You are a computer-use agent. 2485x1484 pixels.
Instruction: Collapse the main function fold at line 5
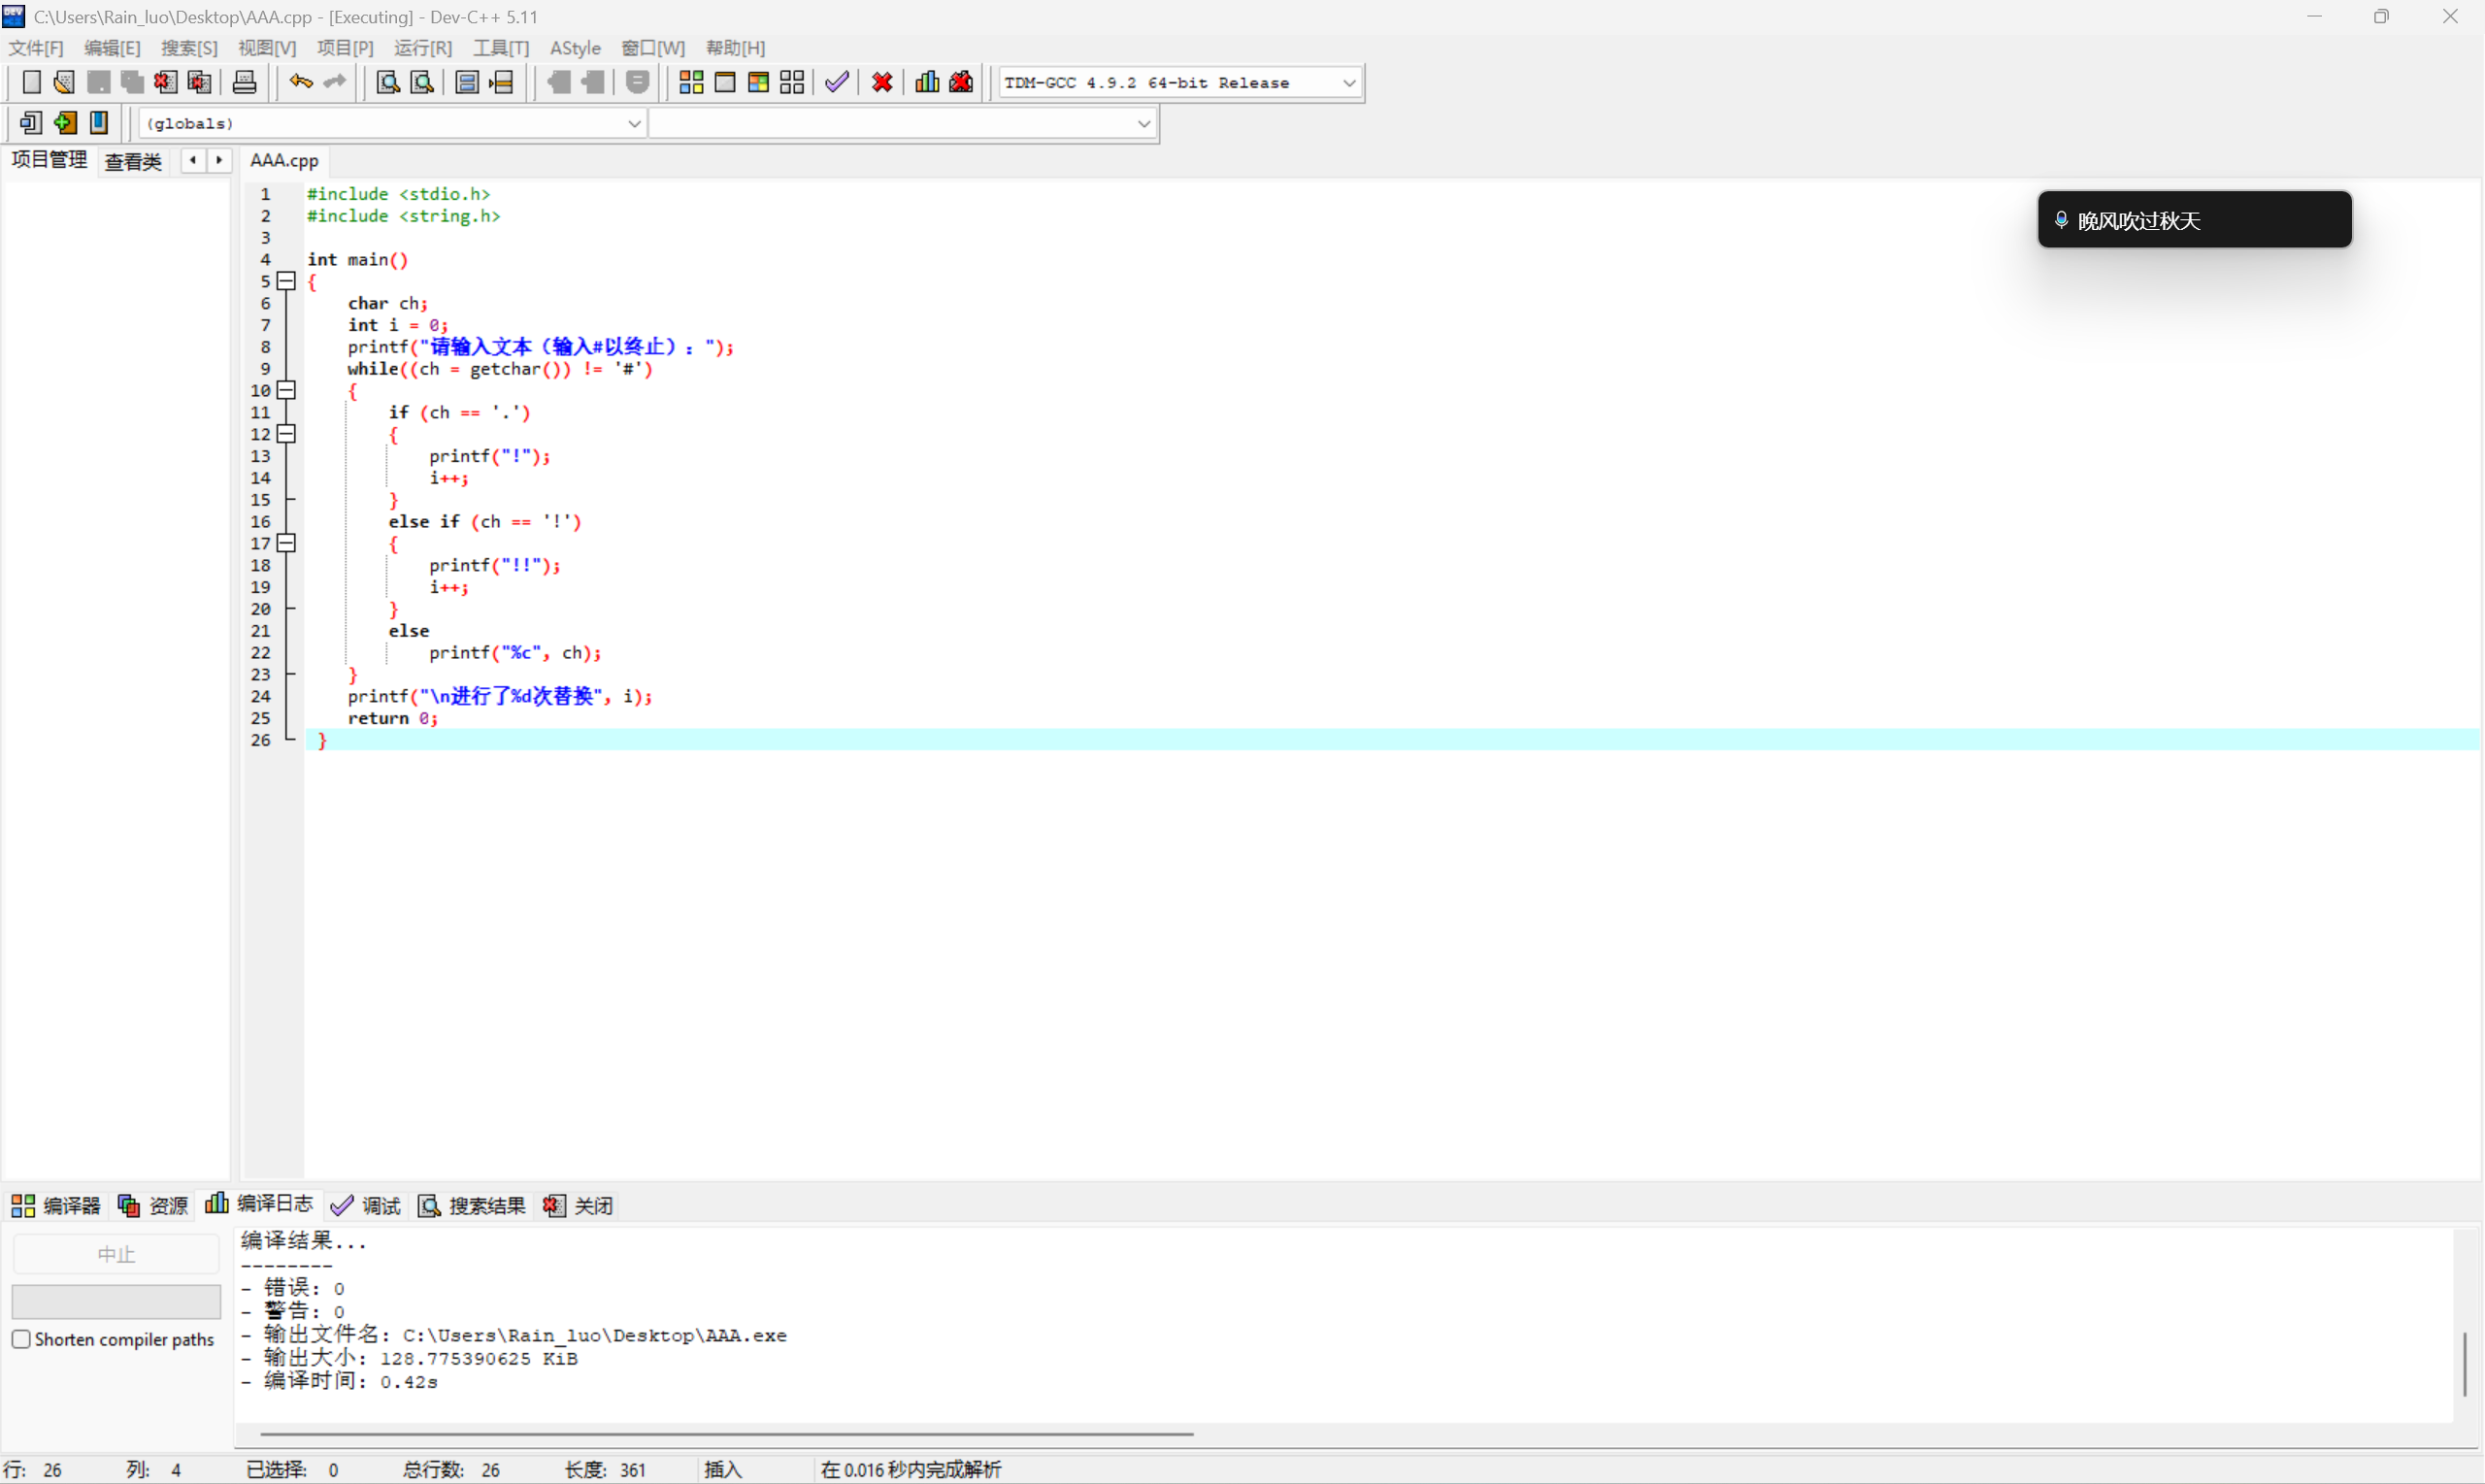click(x=286, y=281)
